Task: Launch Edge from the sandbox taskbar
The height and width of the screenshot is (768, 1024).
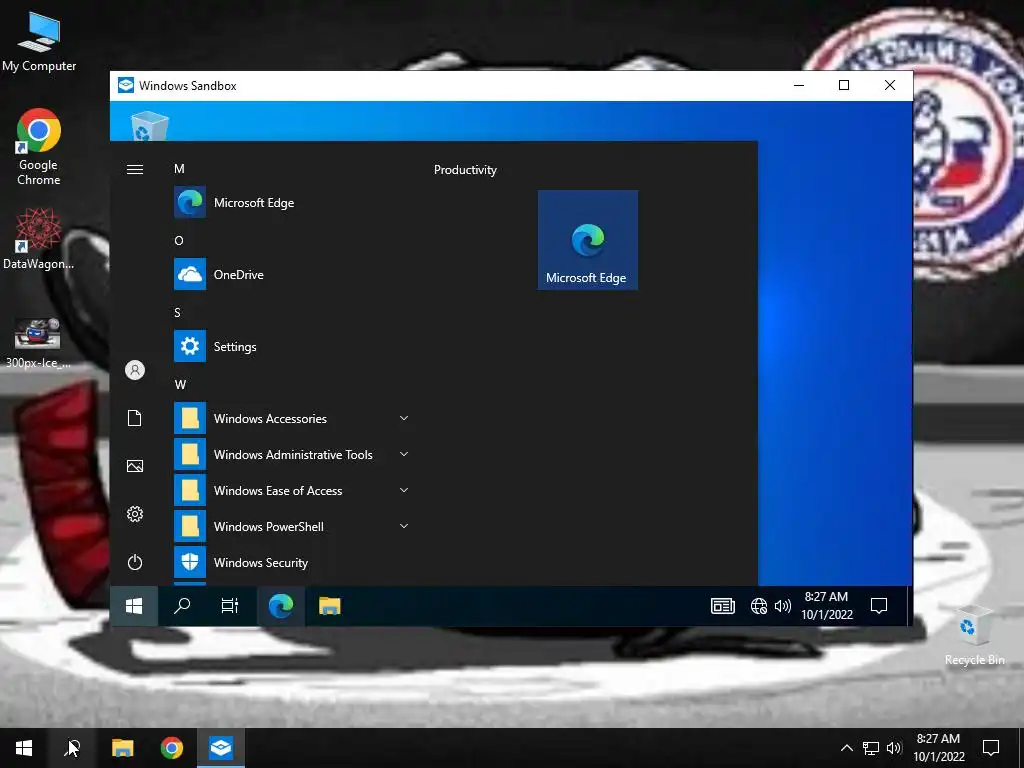Action: pyautogui.click(x=281, y=606)
